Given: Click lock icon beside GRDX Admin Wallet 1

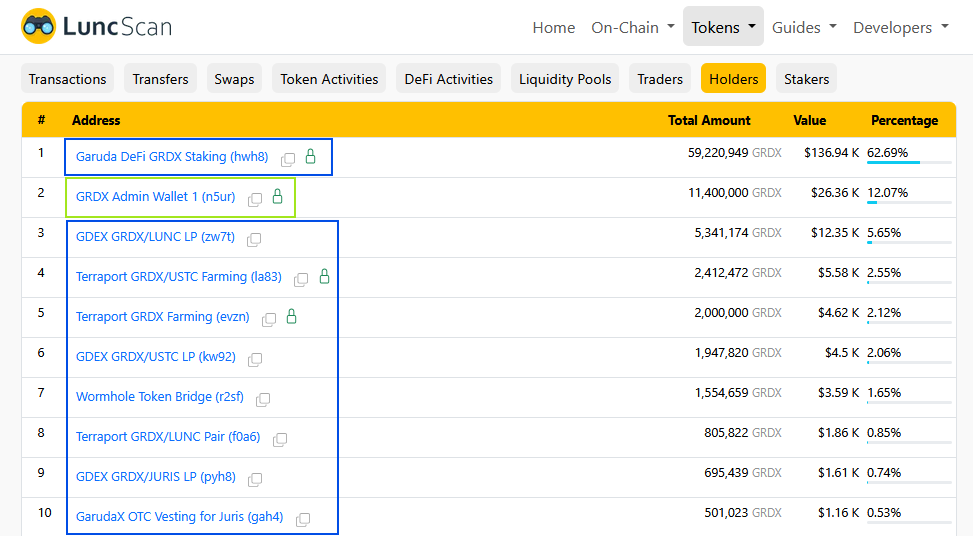Looking at the screenshot, I should (277, 197).
